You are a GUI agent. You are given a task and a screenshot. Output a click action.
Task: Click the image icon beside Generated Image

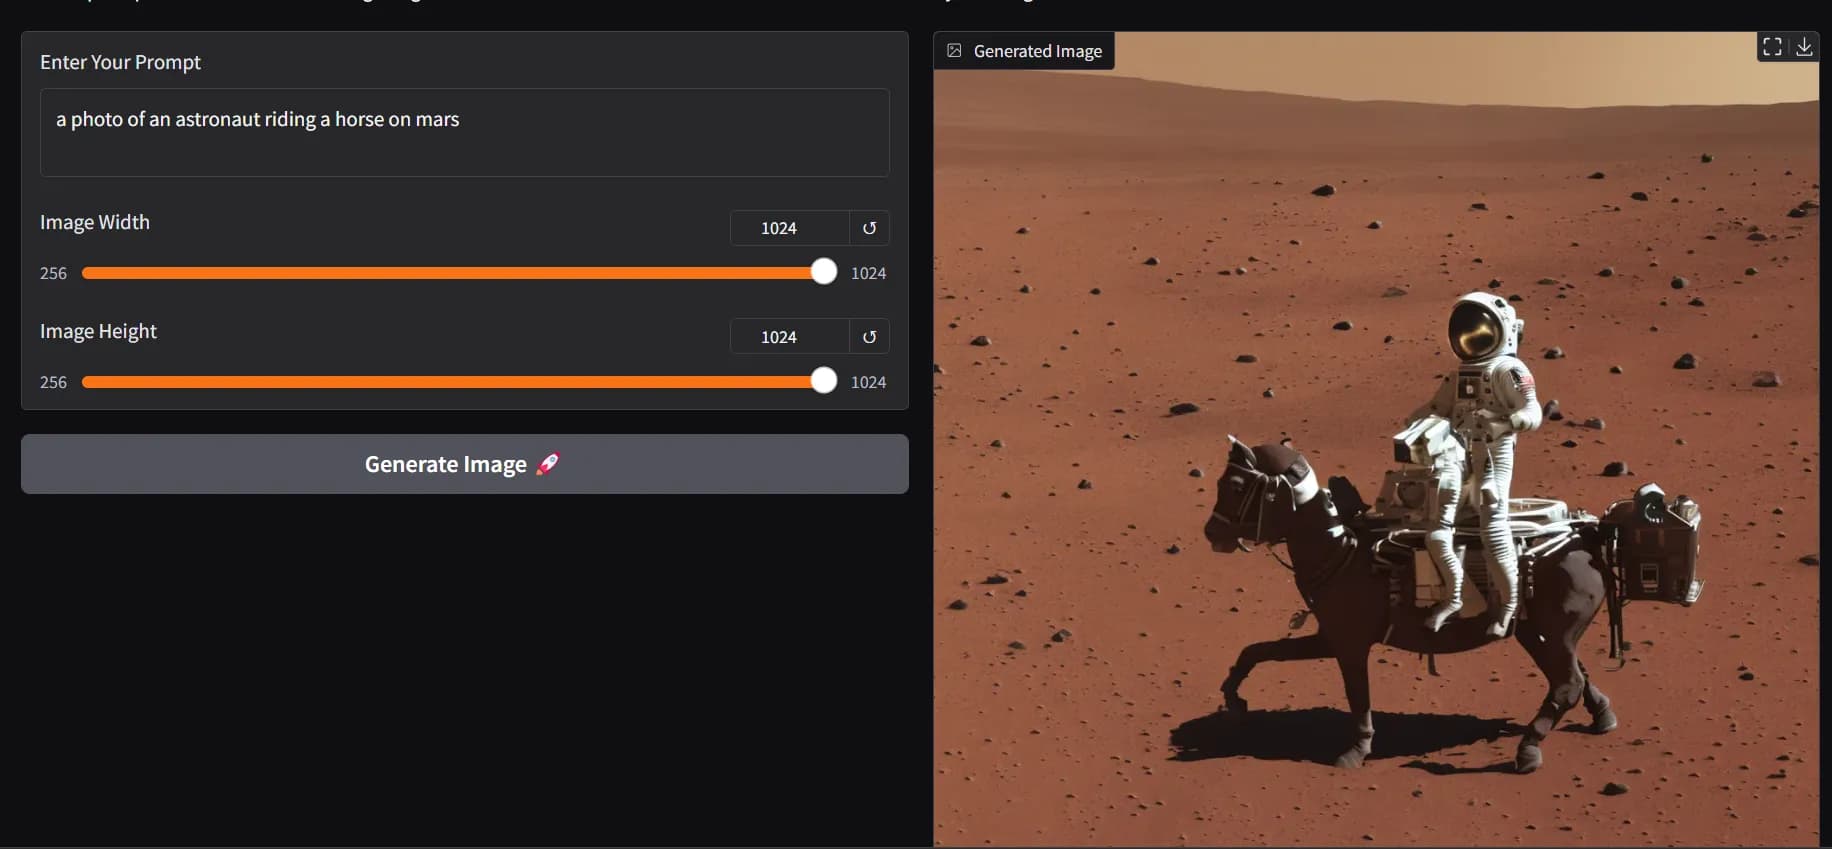tap(954, 51)
